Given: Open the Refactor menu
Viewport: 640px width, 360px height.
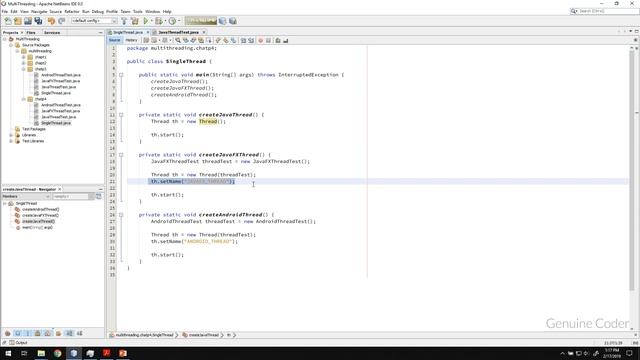Looking at the screenshot, I should tap(72, 11).
